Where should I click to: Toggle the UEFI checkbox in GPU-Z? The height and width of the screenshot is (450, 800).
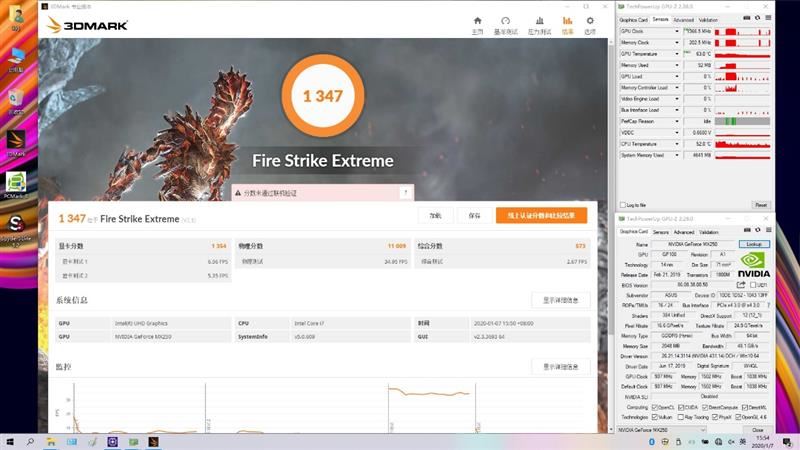click(x=753, y=285)
